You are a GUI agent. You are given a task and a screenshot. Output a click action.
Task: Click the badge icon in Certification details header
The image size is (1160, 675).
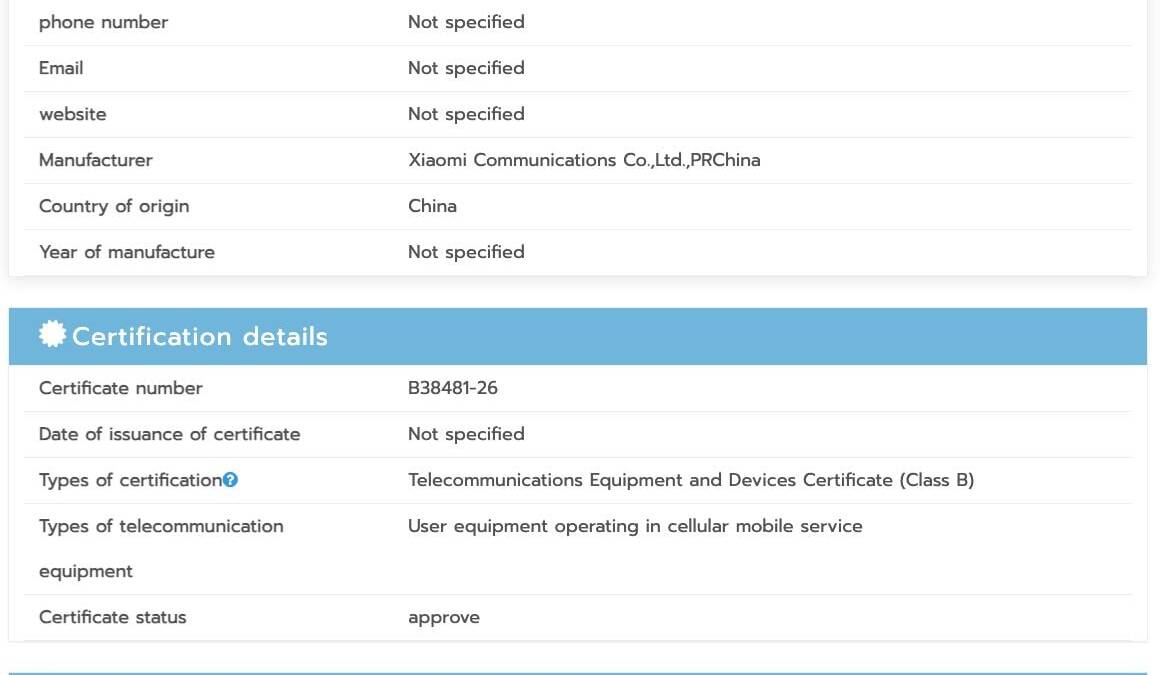pos(53,334)
